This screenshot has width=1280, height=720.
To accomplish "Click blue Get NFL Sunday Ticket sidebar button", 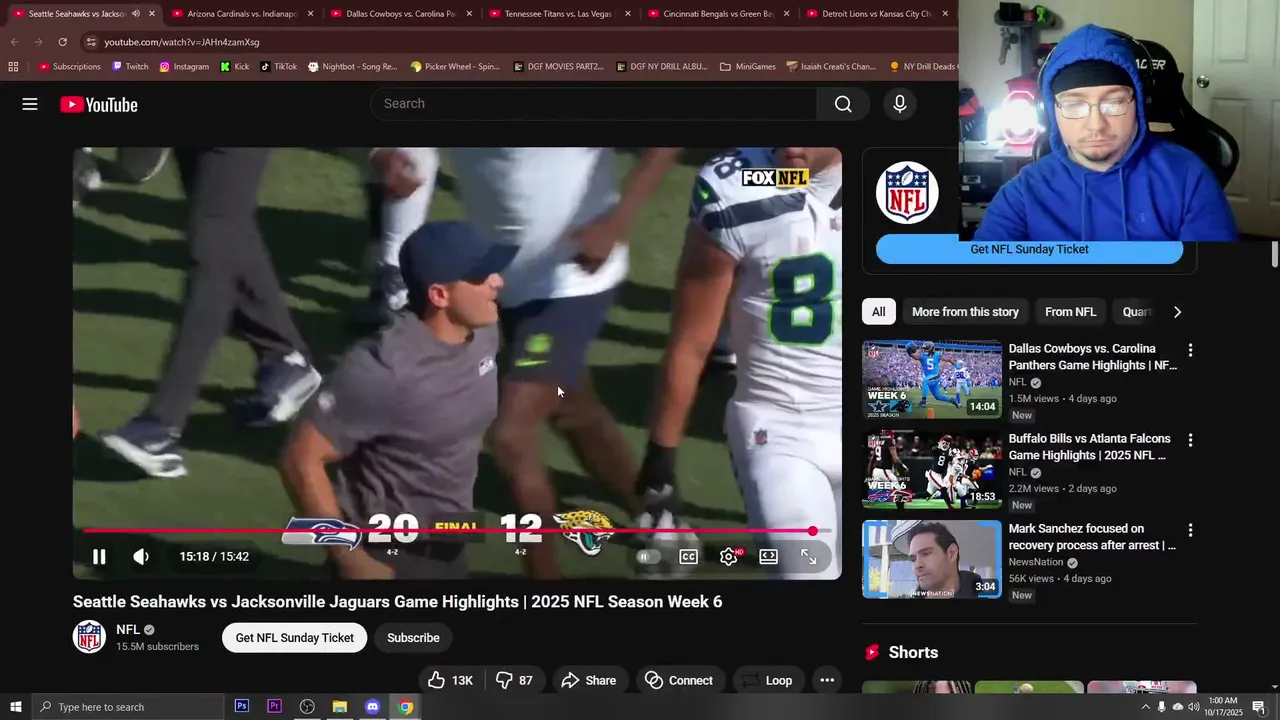I will pos(1029,250).
